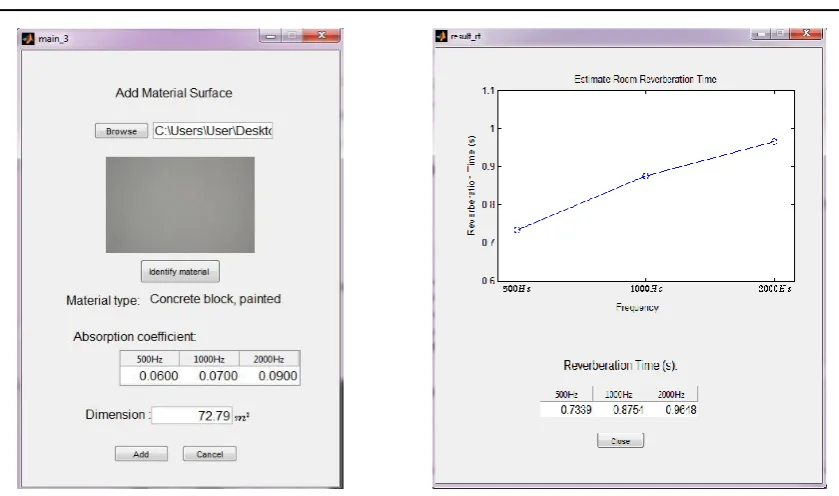Click the 0.8754 reverberation time value

628,410
